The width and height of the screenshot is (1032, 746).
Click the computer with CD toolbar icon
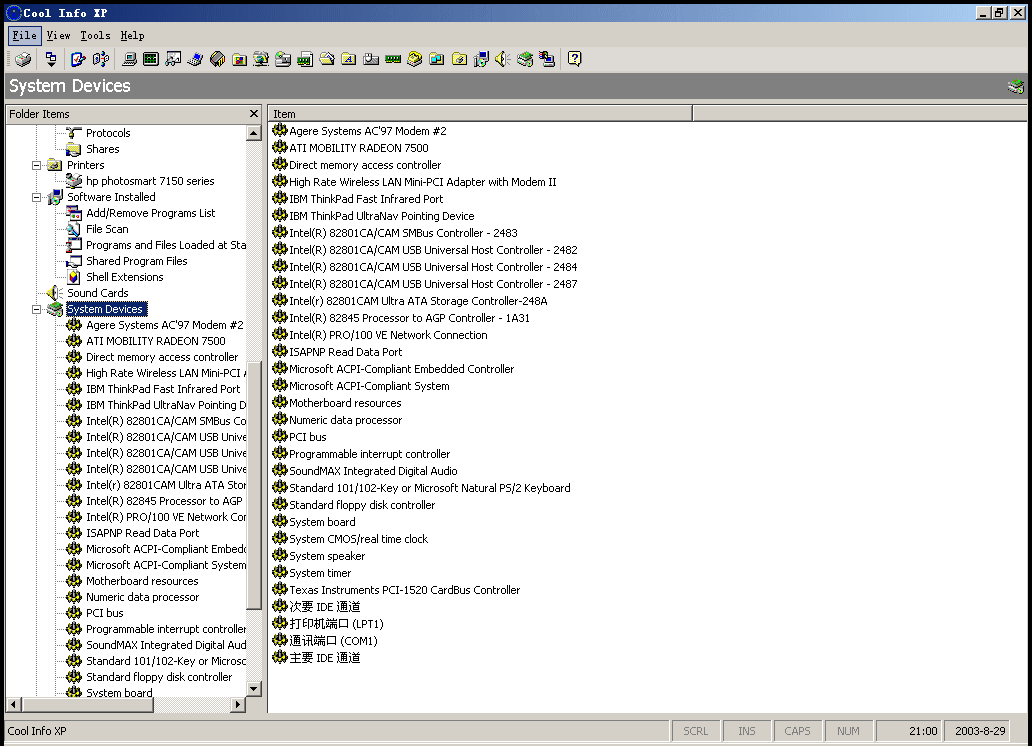tap(481, 59)
